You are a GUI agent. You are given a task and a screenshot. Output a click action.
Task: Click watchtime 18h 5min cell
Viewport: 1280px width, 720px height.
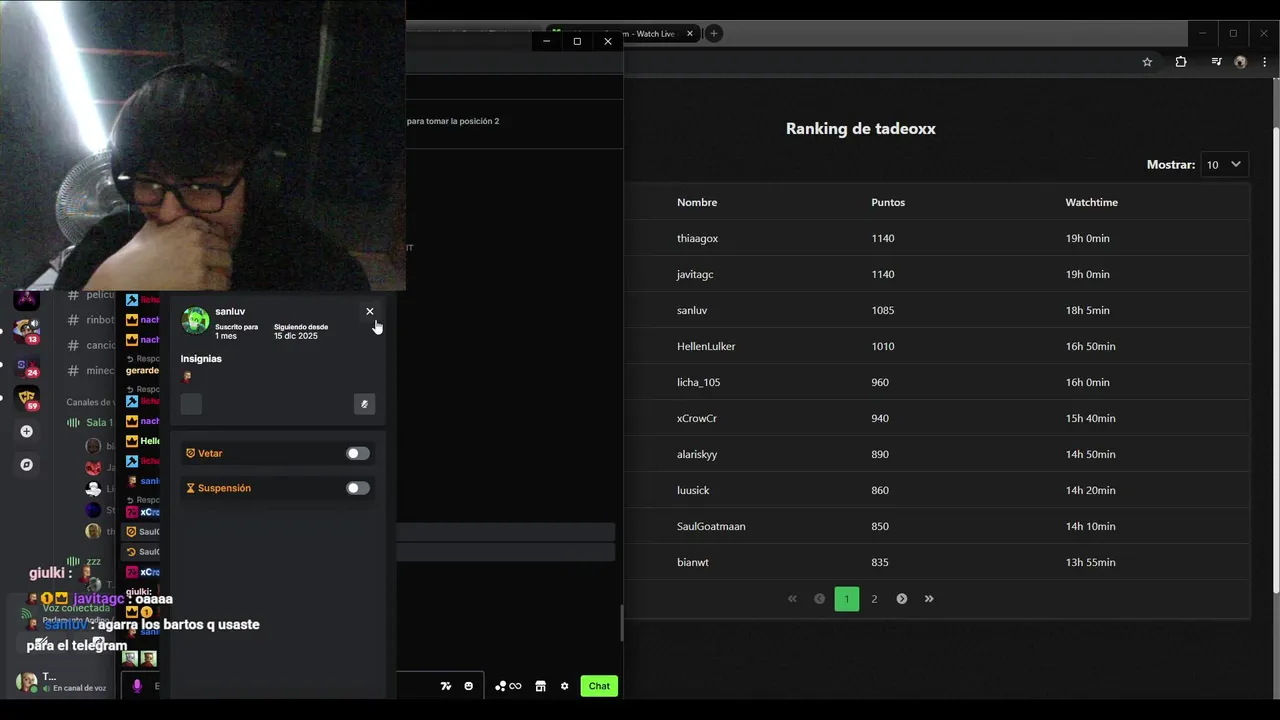1088,310
